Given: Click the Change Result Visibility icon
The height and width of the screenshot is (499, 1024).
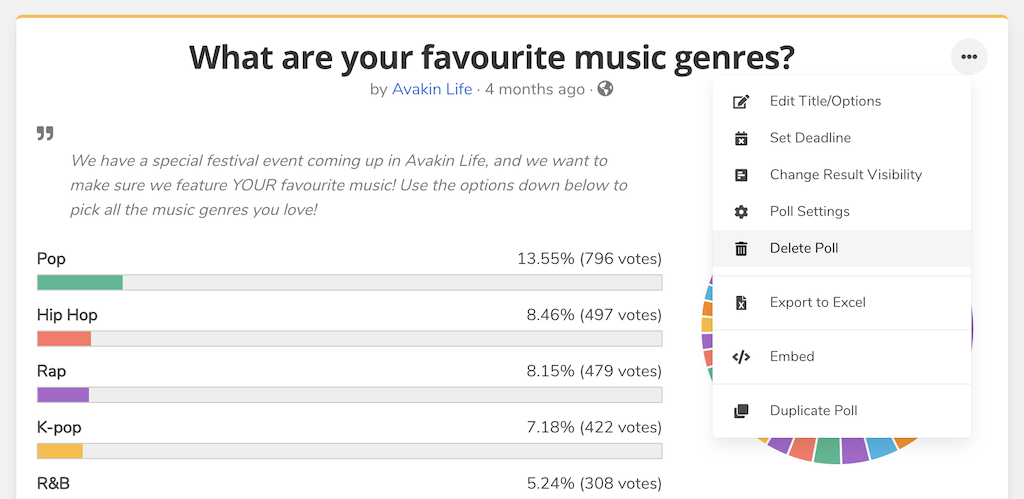Looking at the screenshot, I should pyautogui.click(x=741, y=175).
